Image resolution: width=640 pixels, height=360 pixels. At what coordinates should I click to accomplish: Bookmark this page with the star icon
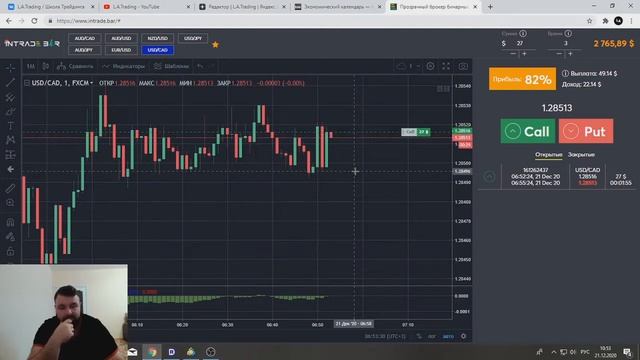tap(589, 21)
